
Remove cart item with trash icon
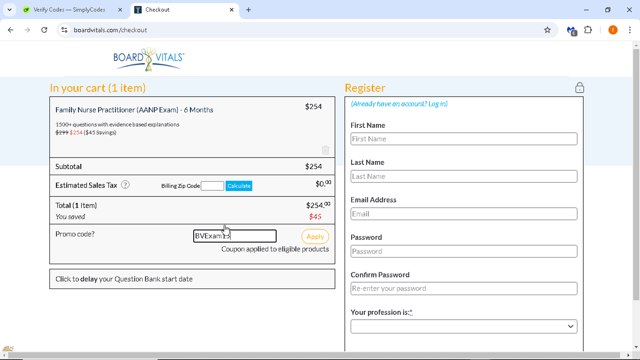point(325,150)
